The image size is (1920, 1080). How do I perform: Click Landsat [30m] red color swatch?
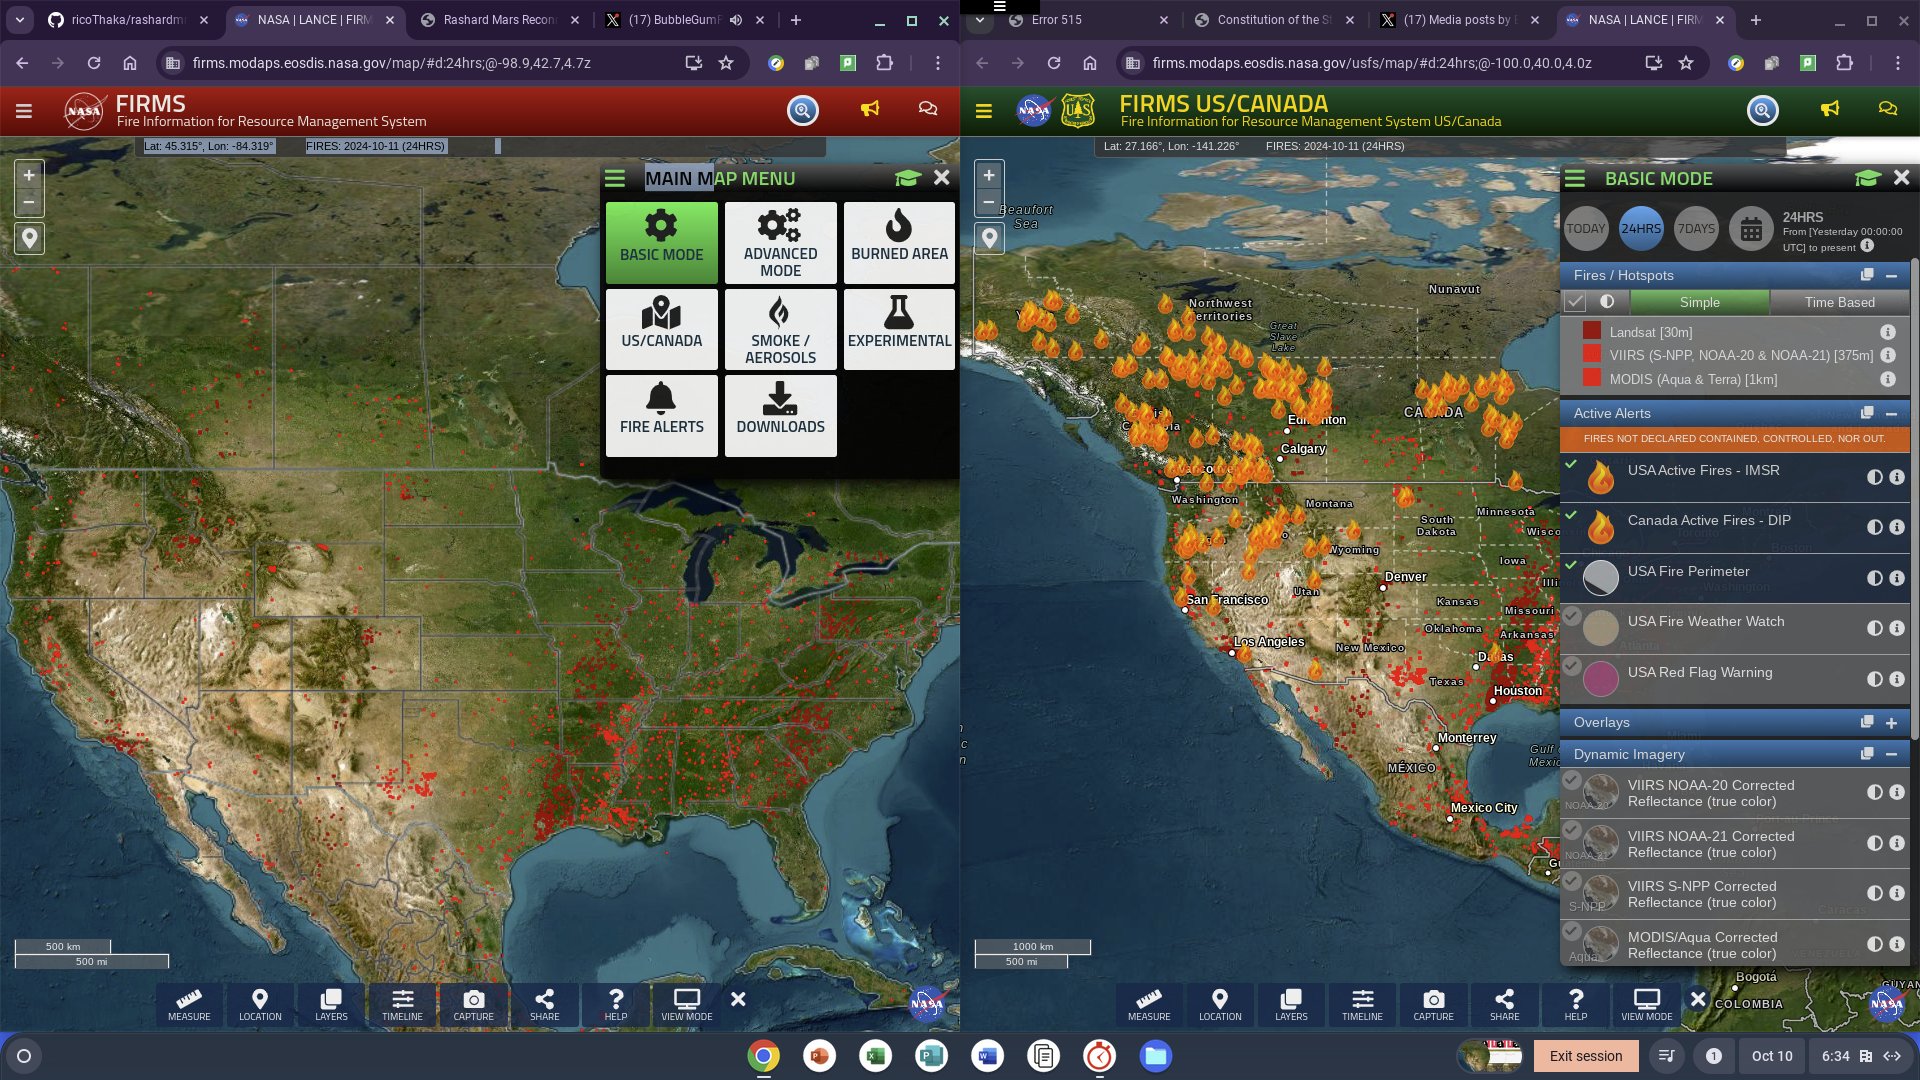click(x=1591, y=331)
